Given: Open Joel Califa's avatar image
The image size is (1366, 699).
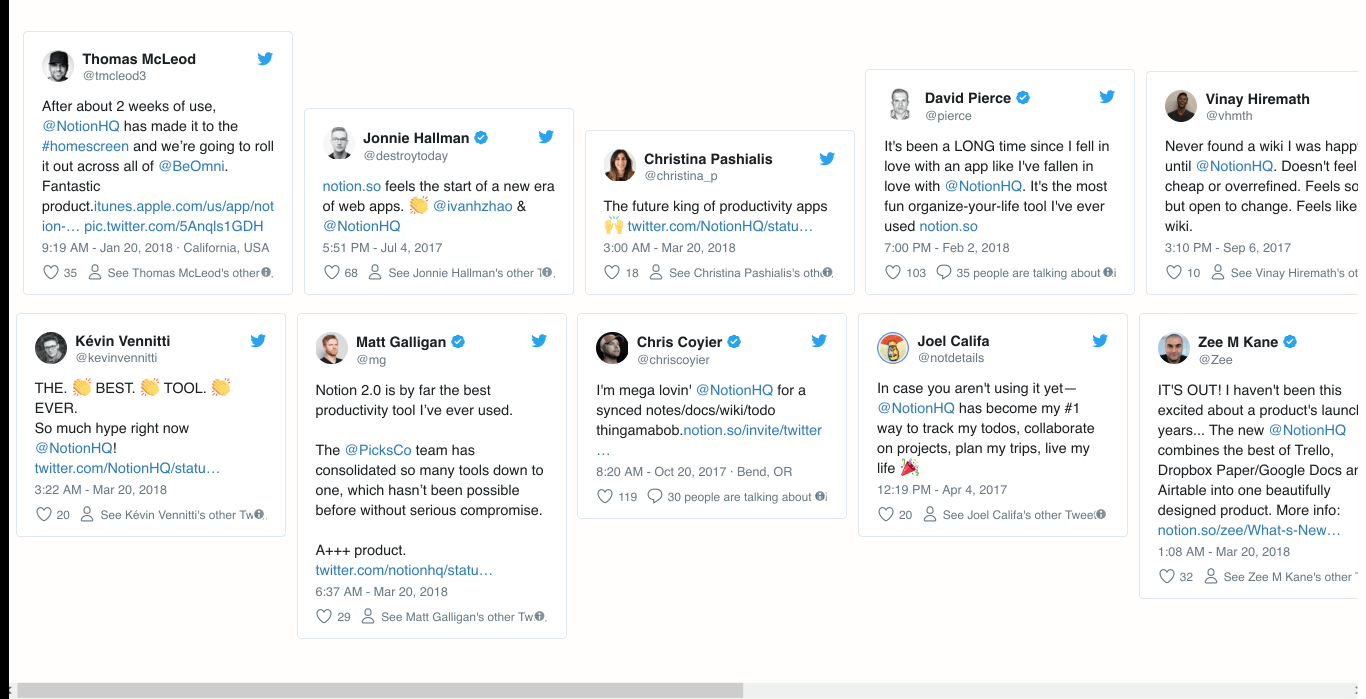Looking at the screenshot, I should [x=893, y=348].
